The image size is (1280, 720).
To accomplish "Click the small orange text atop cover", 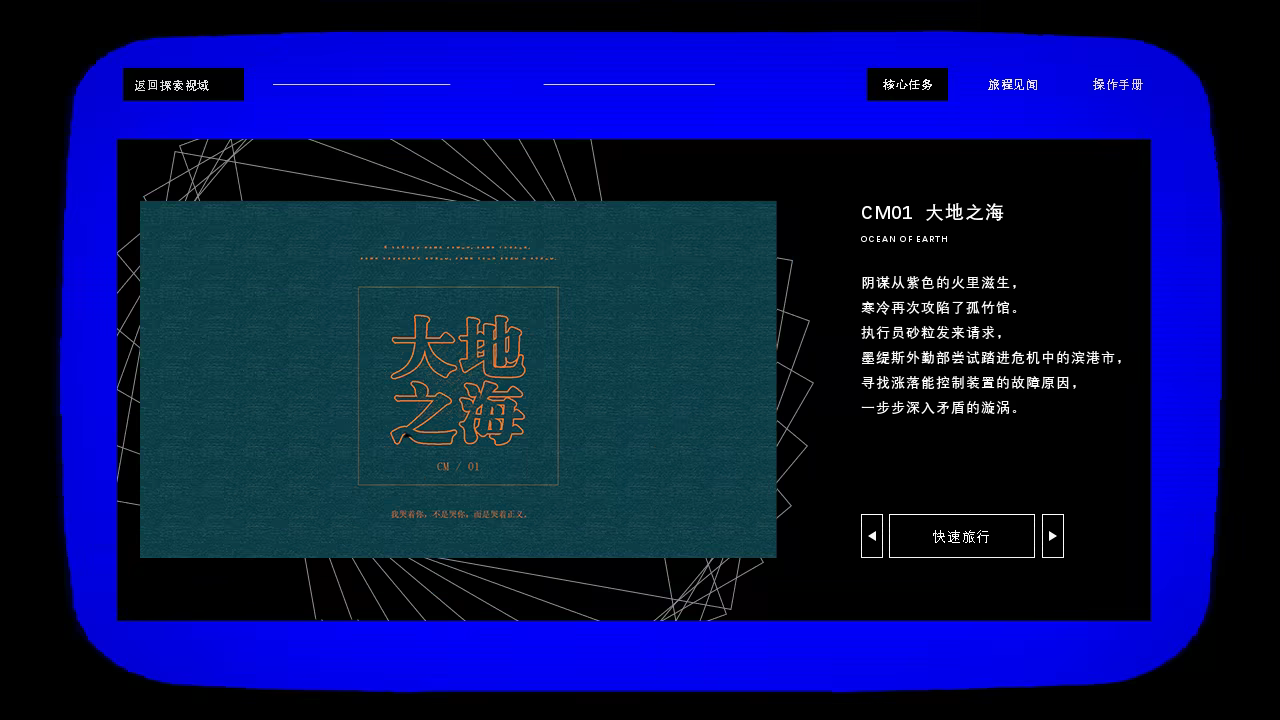I will coord(458,252).
